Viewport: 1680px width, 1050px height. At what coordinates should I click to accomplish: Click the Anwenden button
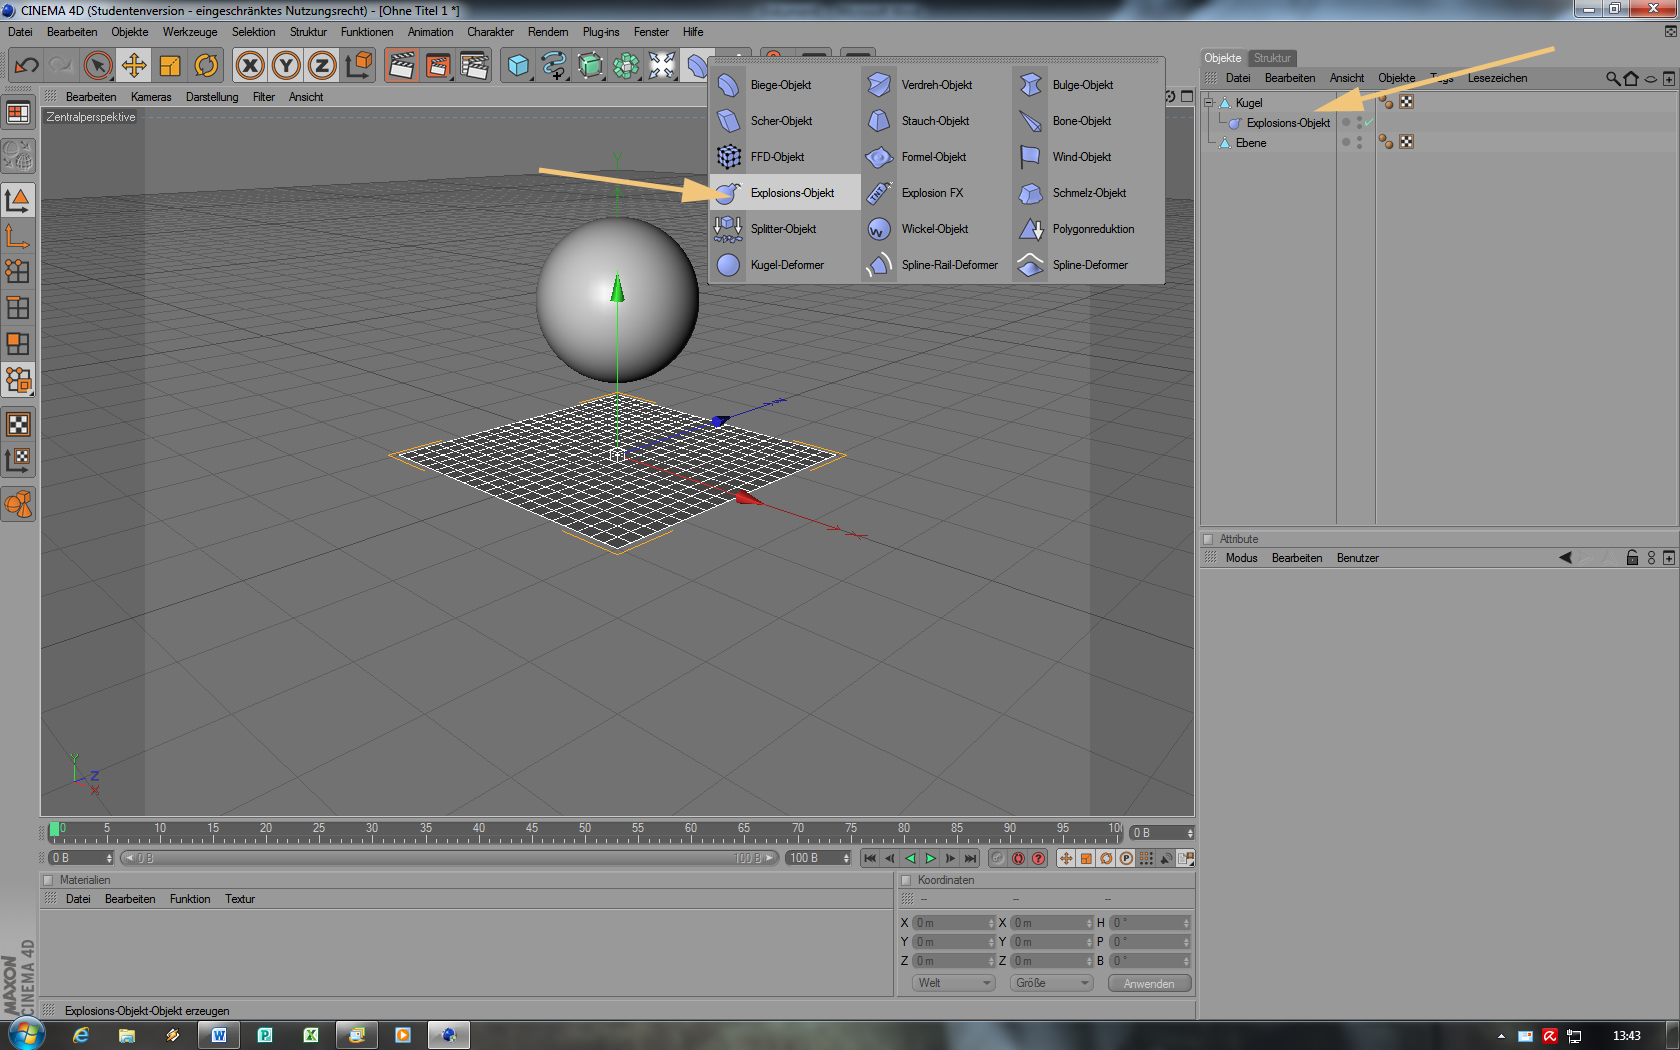[x=1149, y=984]
